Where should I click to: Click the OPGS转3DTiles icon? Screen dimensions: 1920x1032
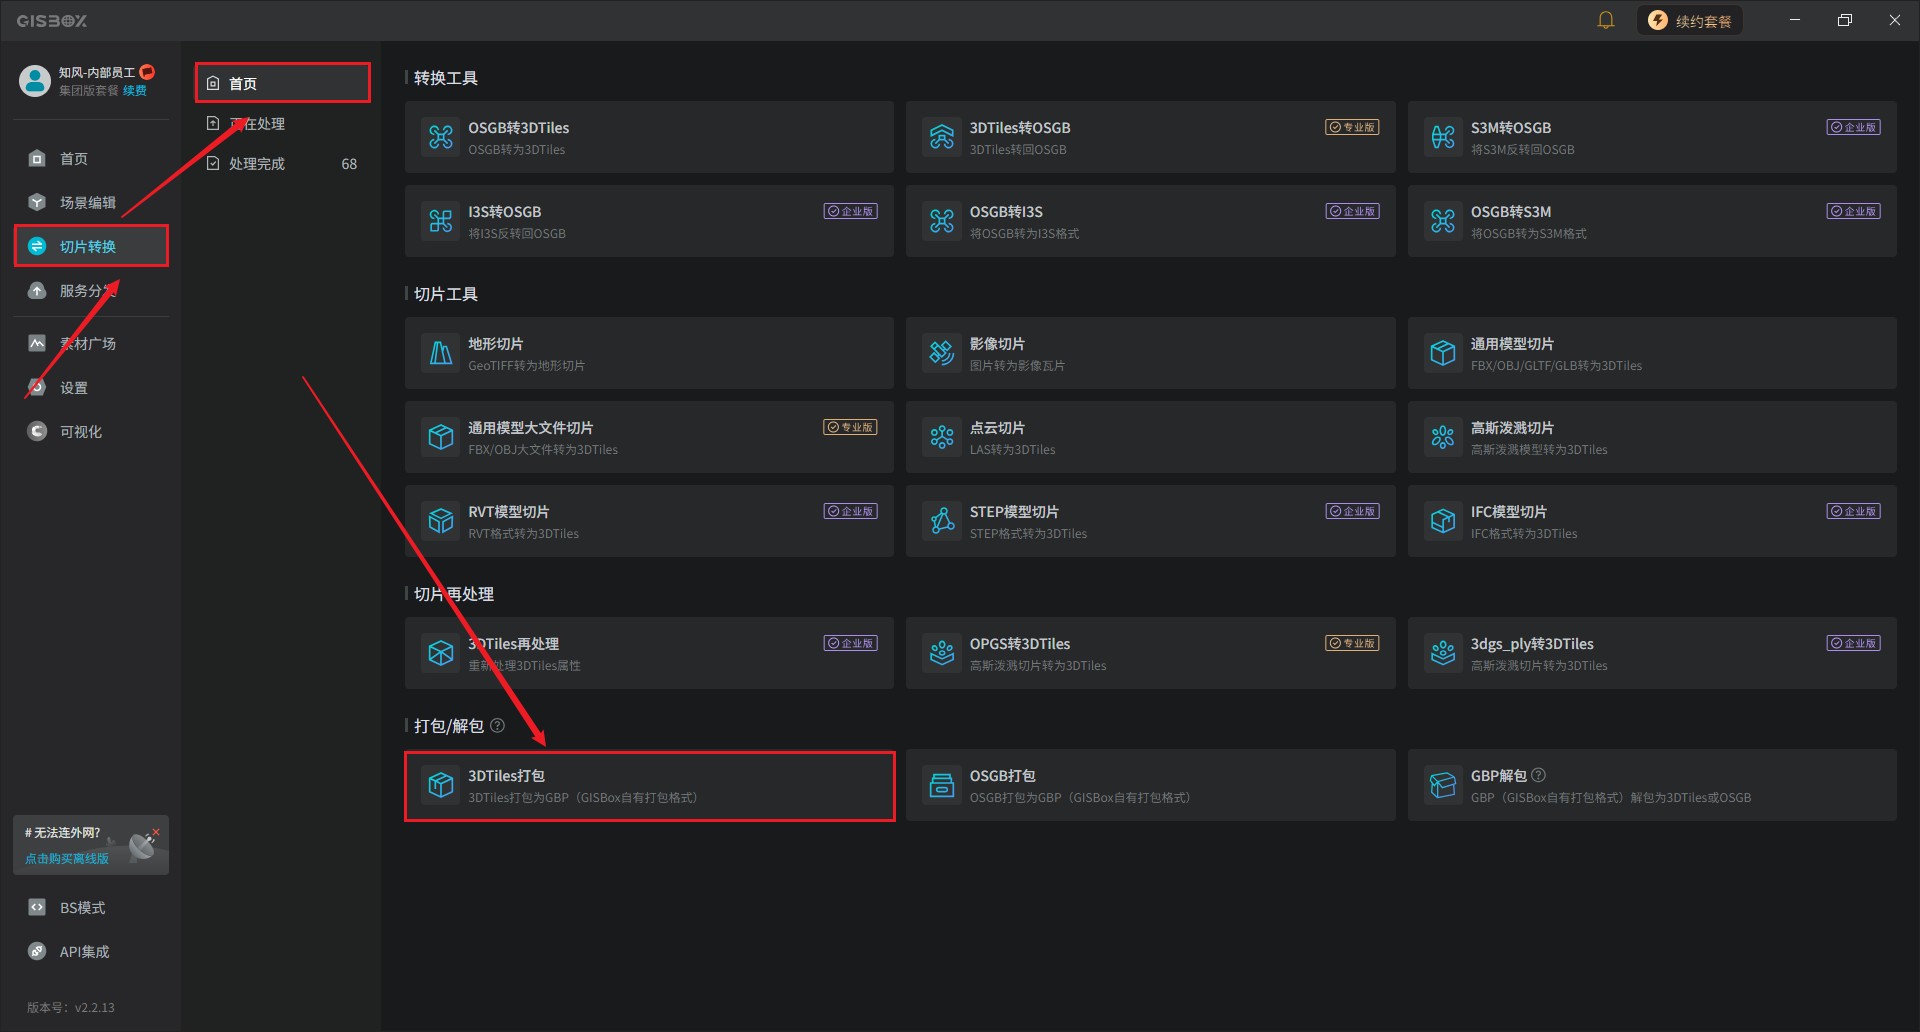point(942,653)
